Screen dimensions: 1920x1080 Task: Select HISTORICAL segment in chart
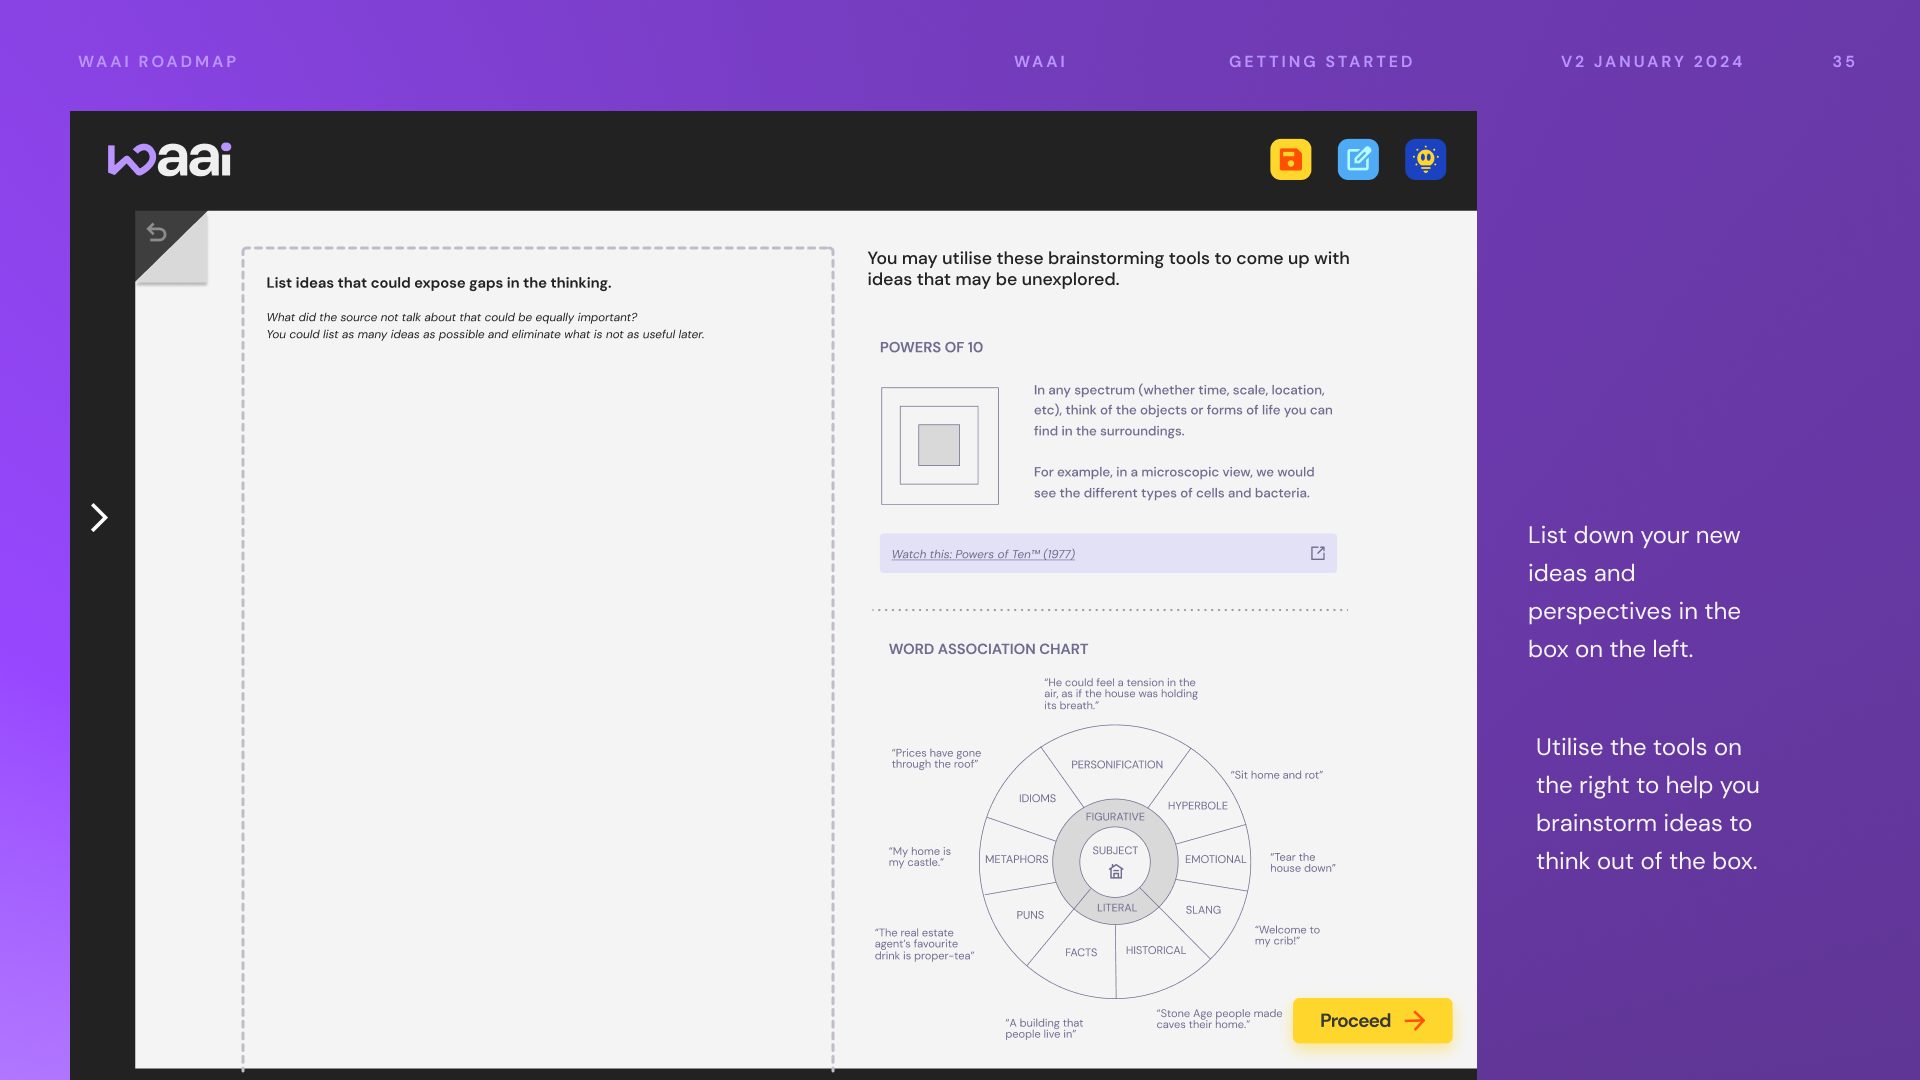(x=1155, y=951)
